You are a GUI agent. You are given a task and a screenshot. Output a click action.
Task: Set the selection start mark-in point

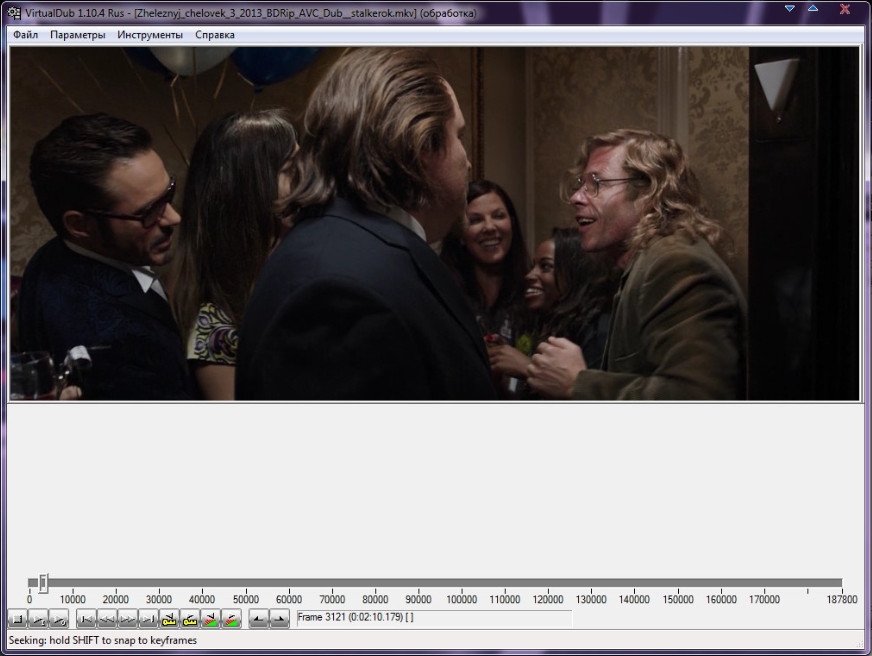(259, 619)
